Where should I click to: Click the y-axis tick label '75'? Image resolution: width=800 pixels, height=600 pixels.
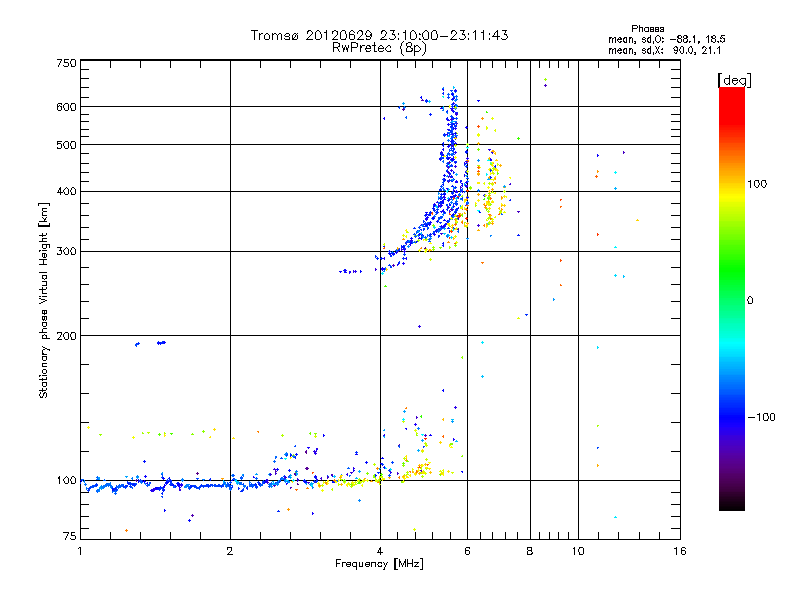click(70, 536)
